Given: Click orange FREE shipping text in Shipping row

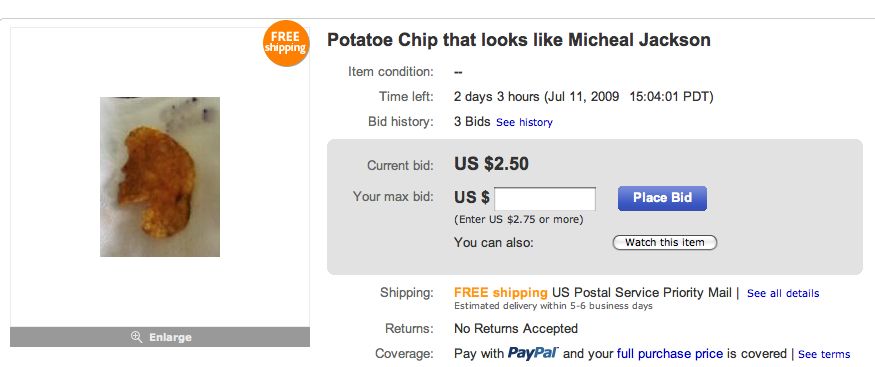Looking at the screenshot, I should pos(501,292).
